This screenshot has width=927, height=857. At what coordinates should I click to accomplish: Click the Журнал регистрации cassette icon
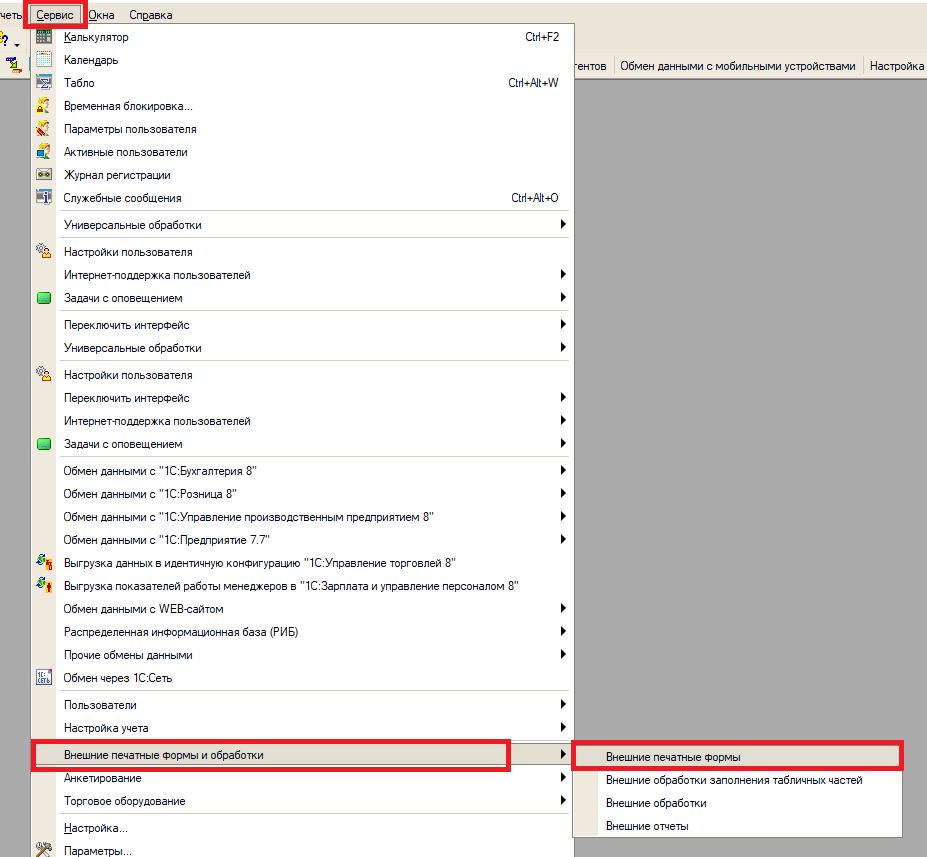[44, 174]
